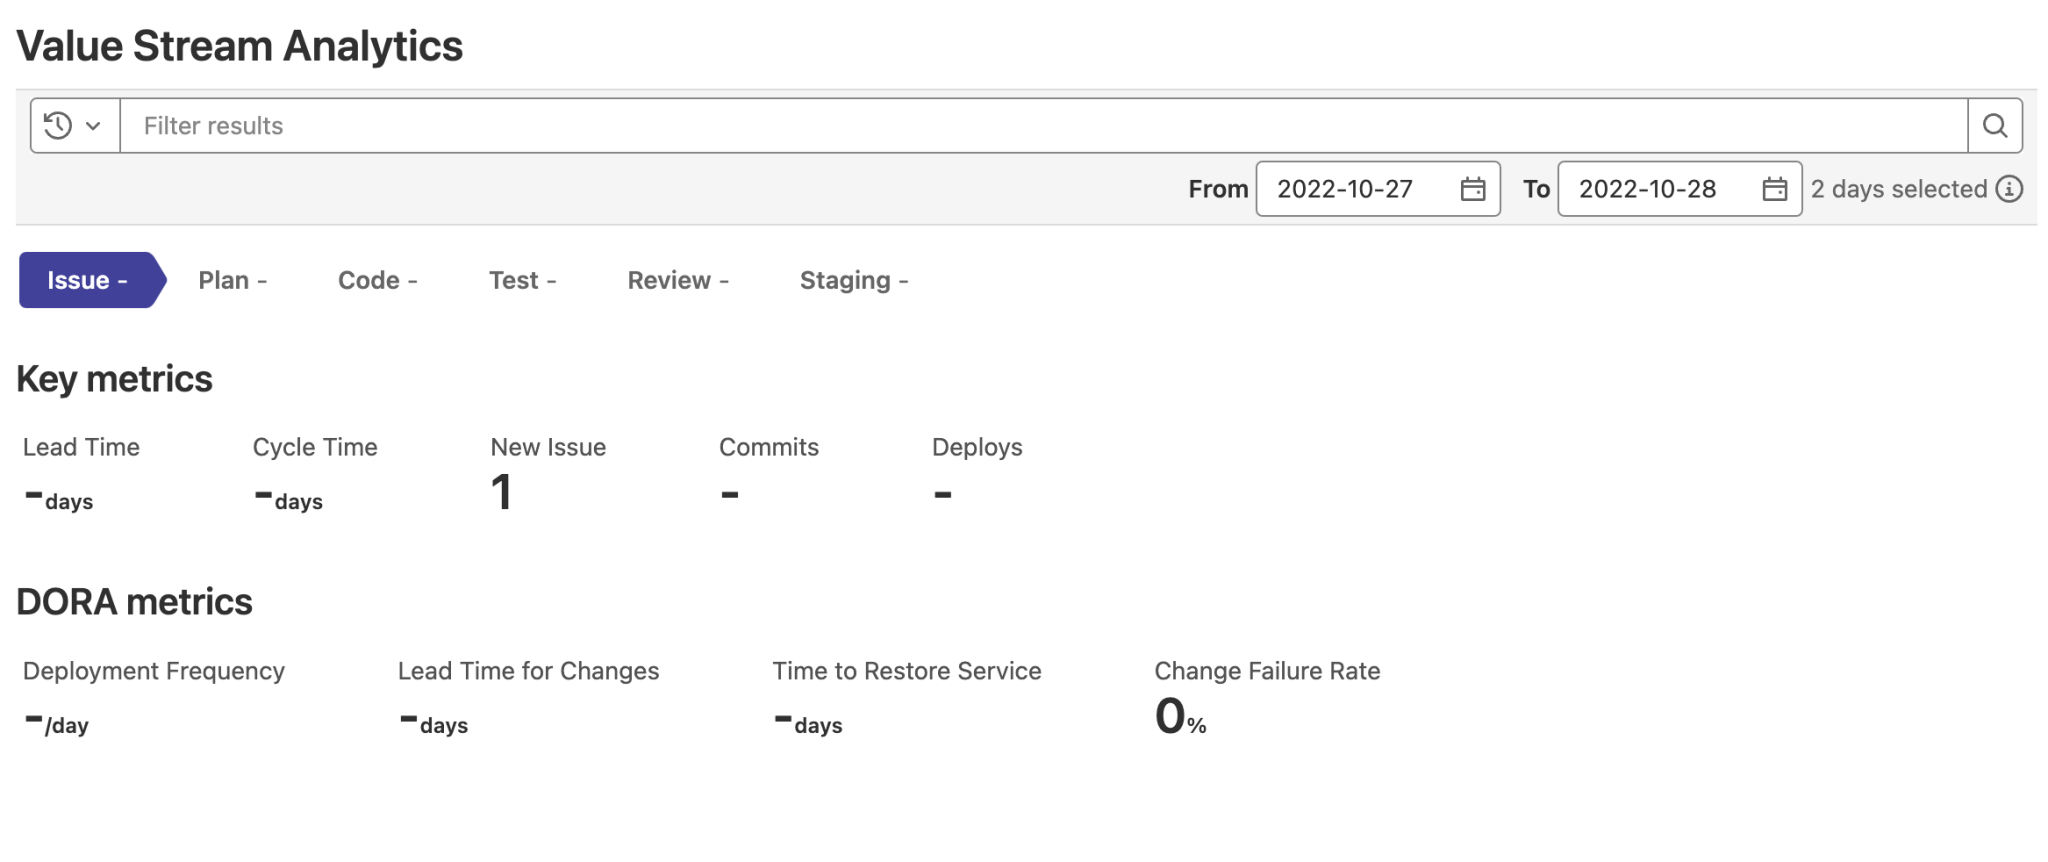2048x862 pixels.
Task: Select the From date value 2022-10-27
Action: 1345,189
